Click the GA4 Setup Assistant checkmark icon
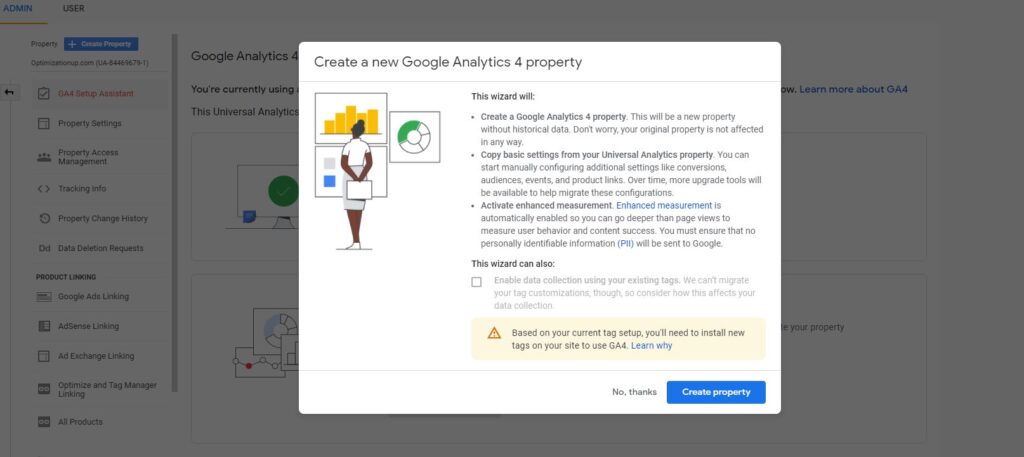The image size is (1024, 457). click(x=44, y=94)
